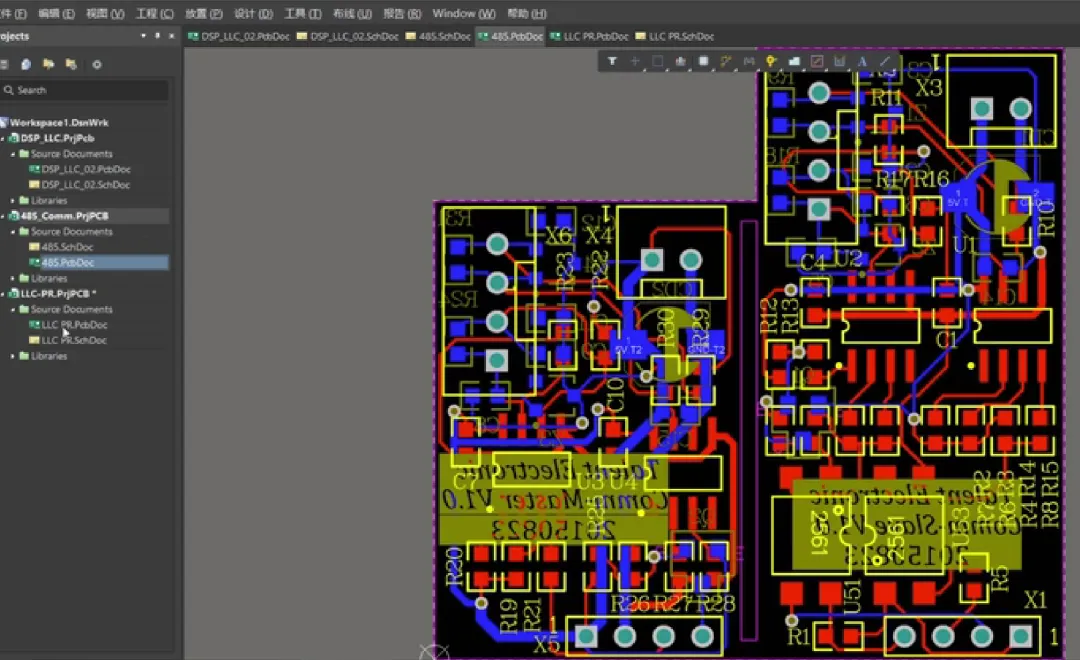Open LLC PR.SchDoc in project tree
Viewport: 1080px width, 660px height.
[74, 340]
